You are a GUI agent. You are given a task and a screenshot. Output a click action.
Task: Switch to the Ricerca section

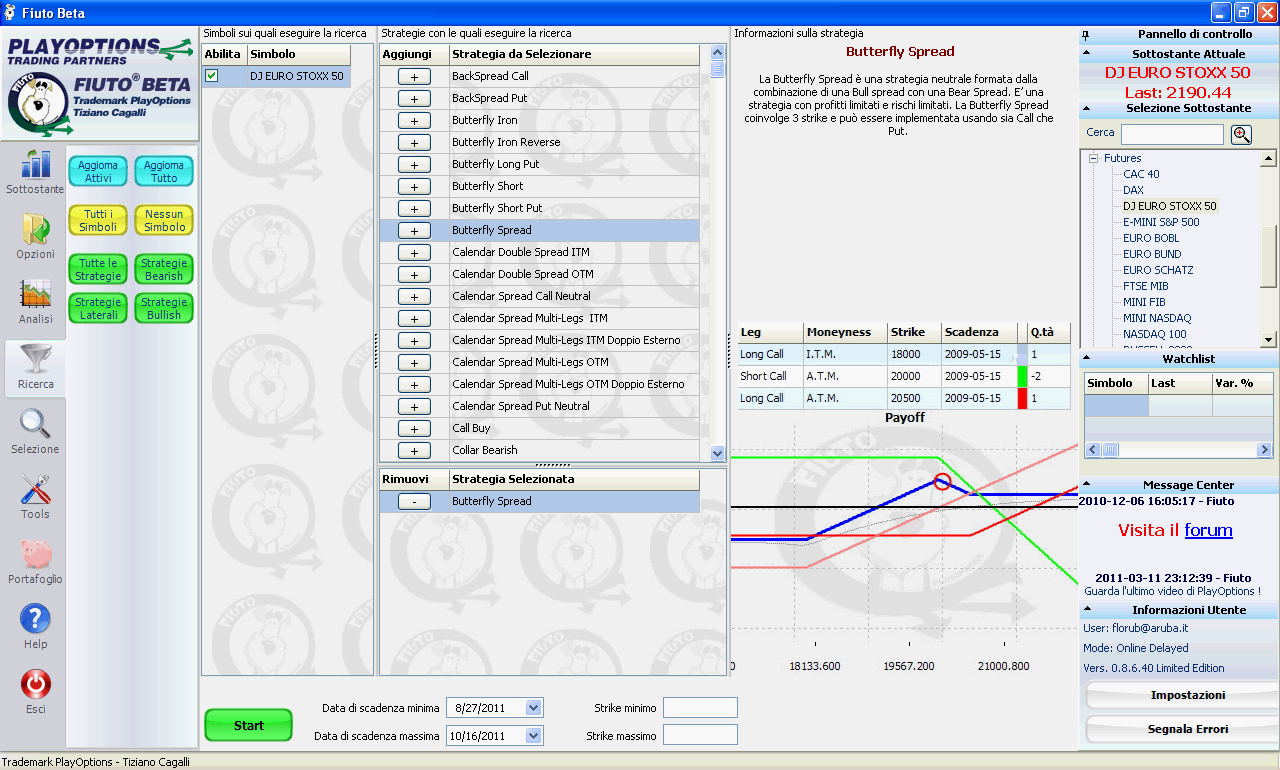point(35,369)
